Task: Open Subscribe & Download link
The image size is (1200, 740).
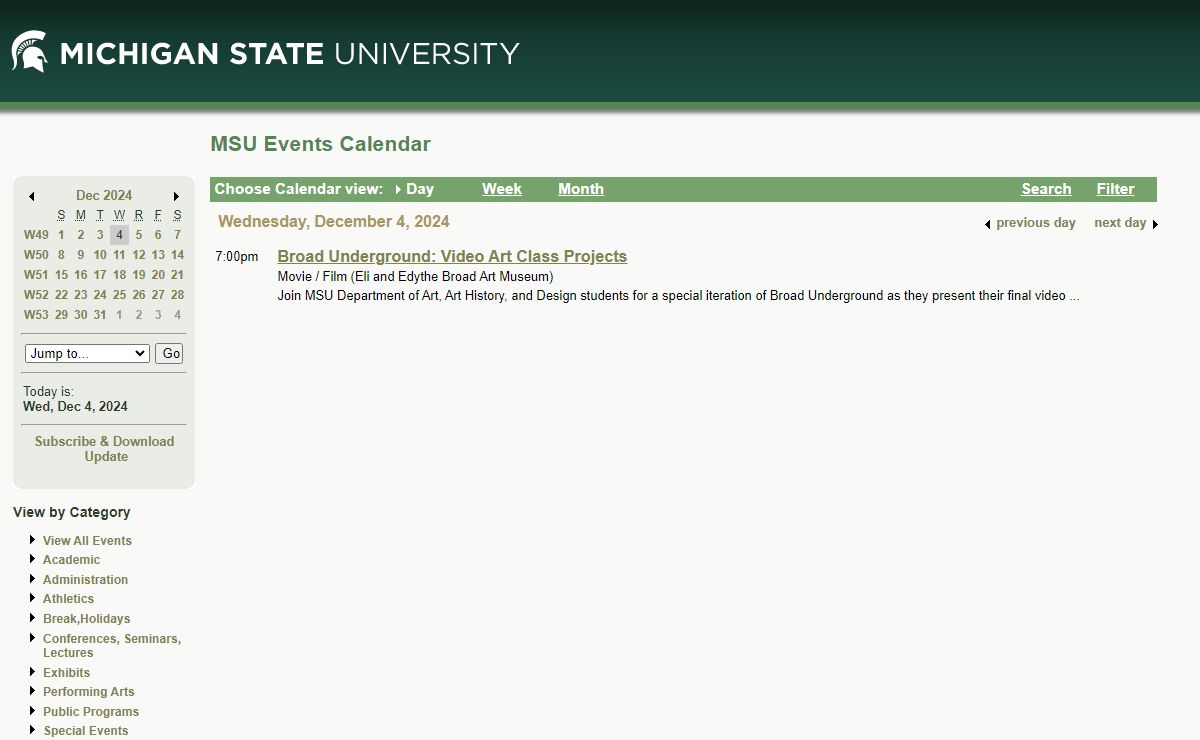Action: point(104,441)
